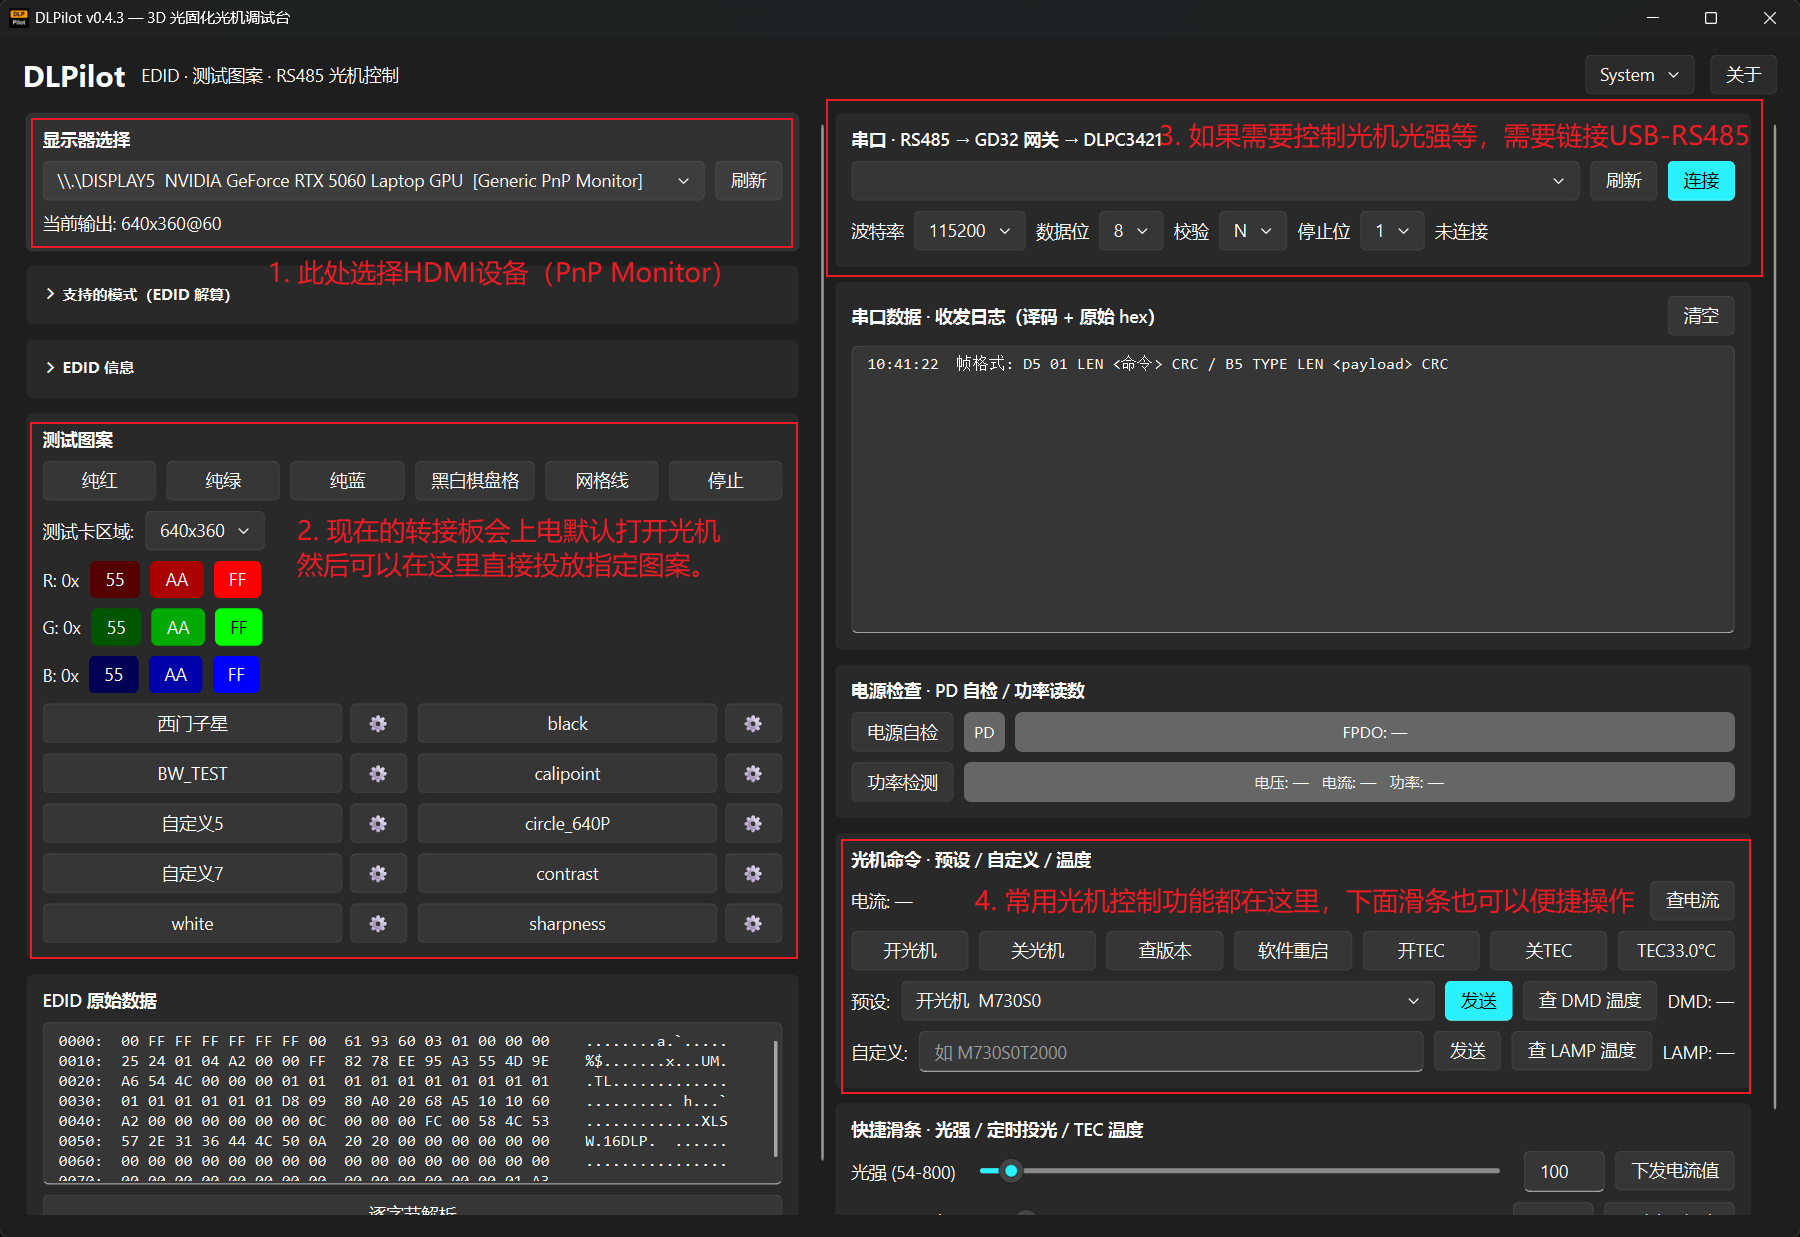Open the System theme dropdown
The width and height of the screenshot is (1800, 1237).
click(1639, 75)
